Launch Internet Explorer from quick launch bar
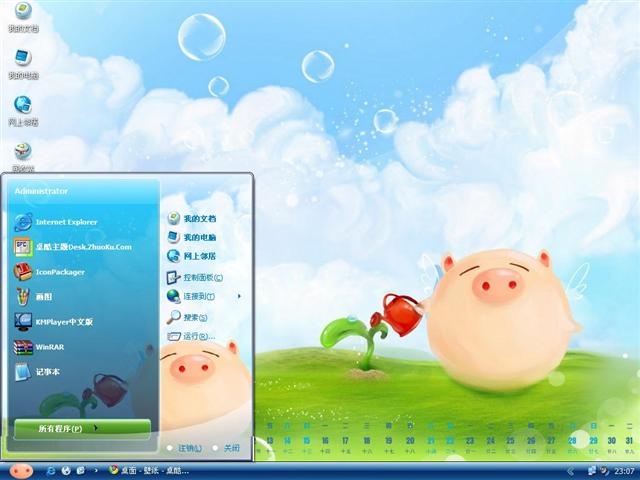Screen dimensions: 640x480 (51, 471)
